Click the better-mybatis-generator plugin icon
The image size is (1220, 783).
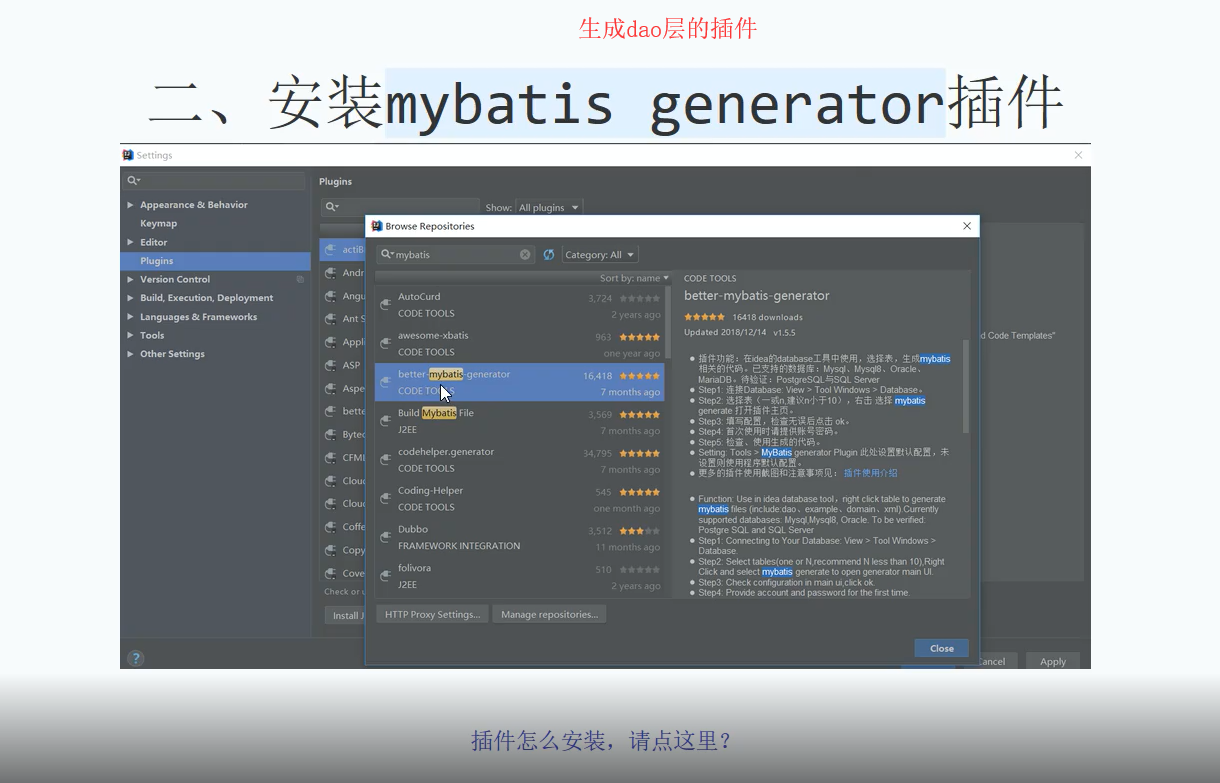click(x=386, y=383)
